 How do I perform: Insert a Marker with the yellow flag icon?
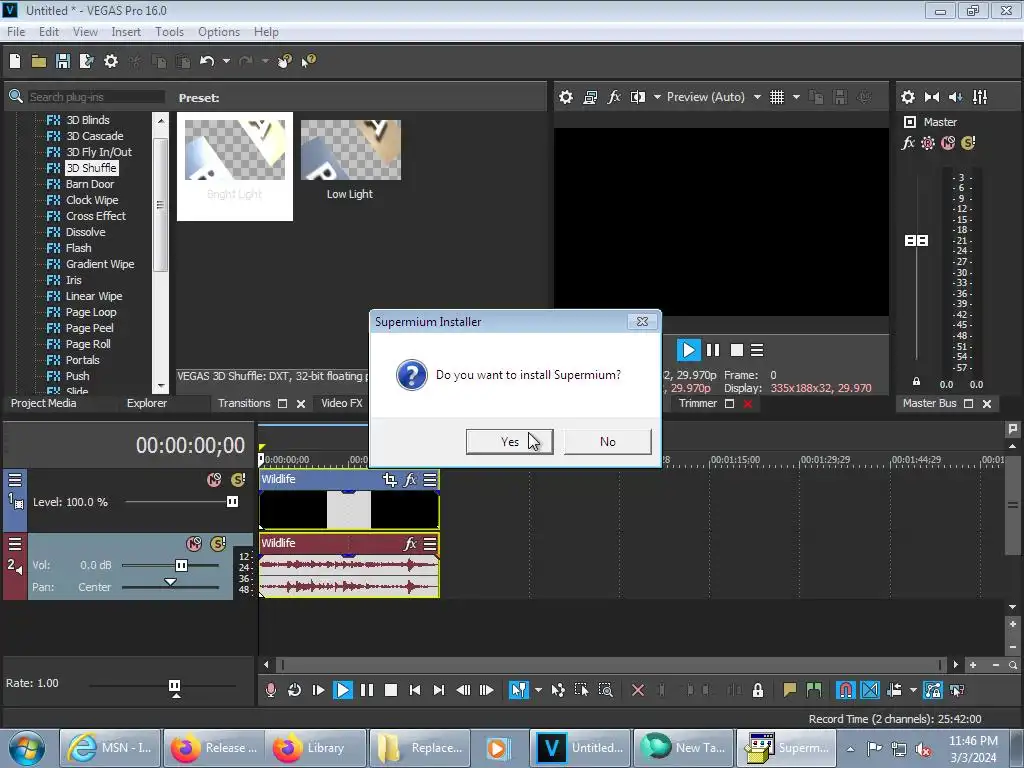(790, 690)
